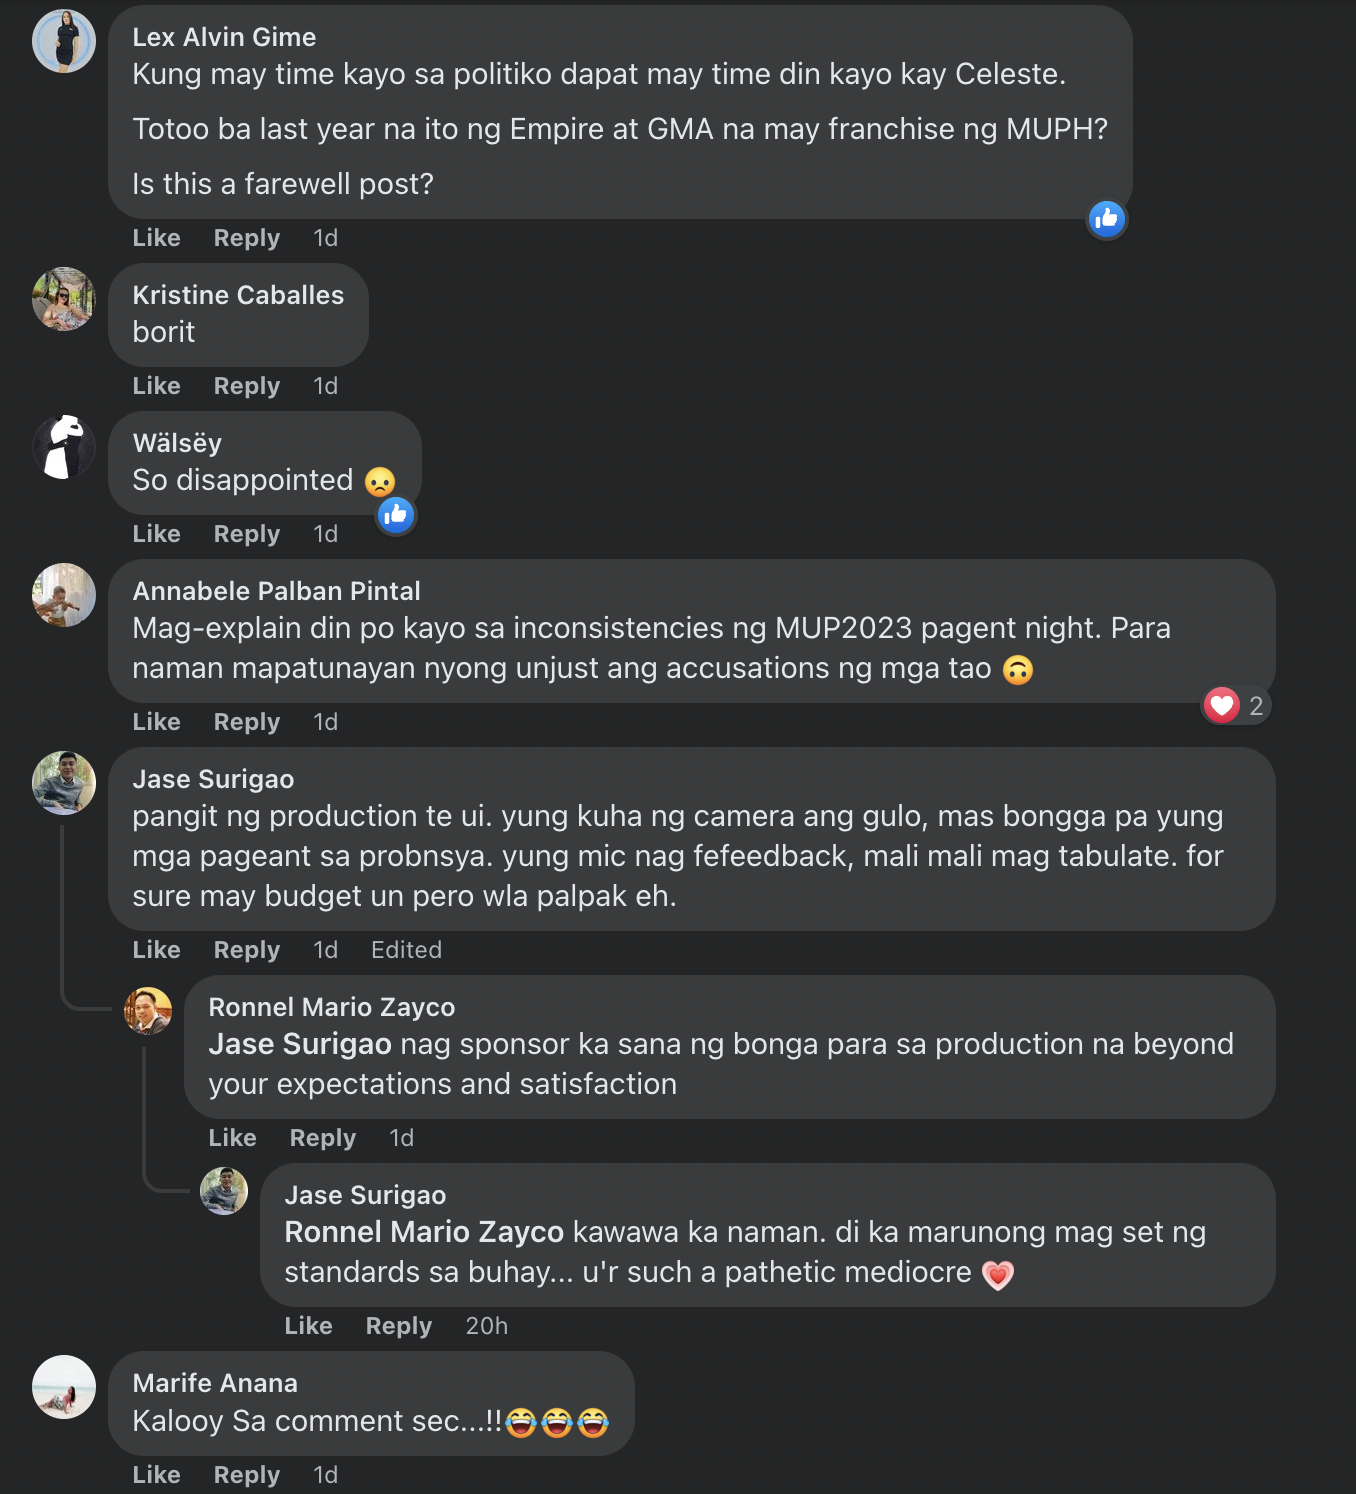
Task: Reply to Ronnel Mario Zayco's reply
Action: 322,1138
